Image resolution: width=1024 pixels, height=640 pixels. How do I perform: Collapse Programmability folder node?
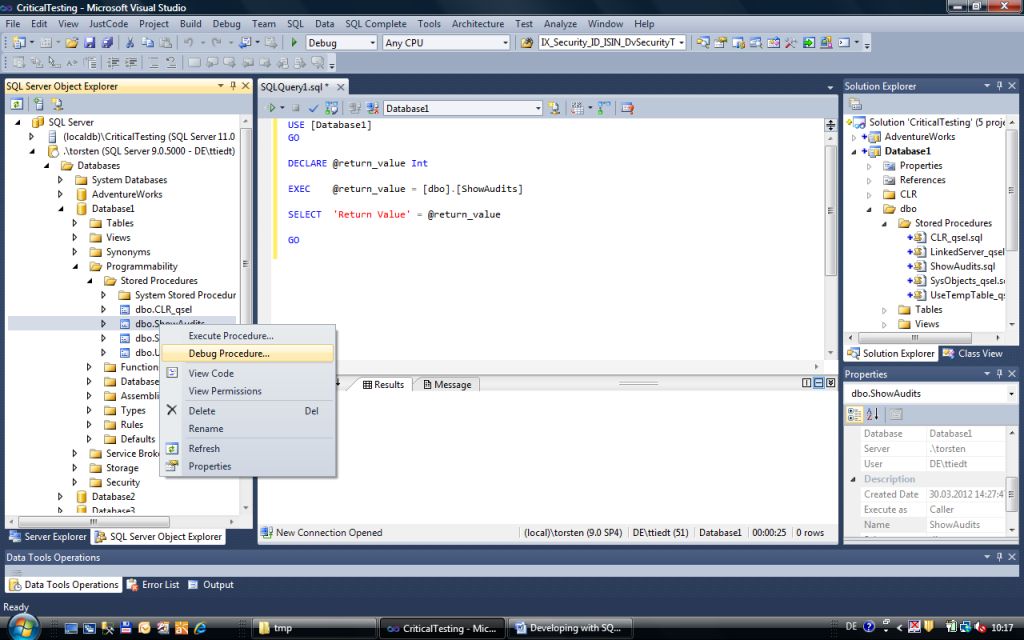[x=74, y=266]
